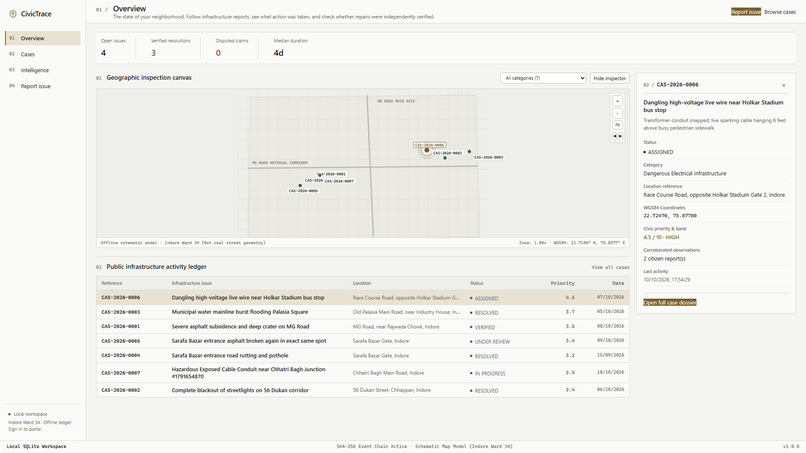Click the Sarafa Bazar Gate location of CAS-2026-0005

click(381, 341)
